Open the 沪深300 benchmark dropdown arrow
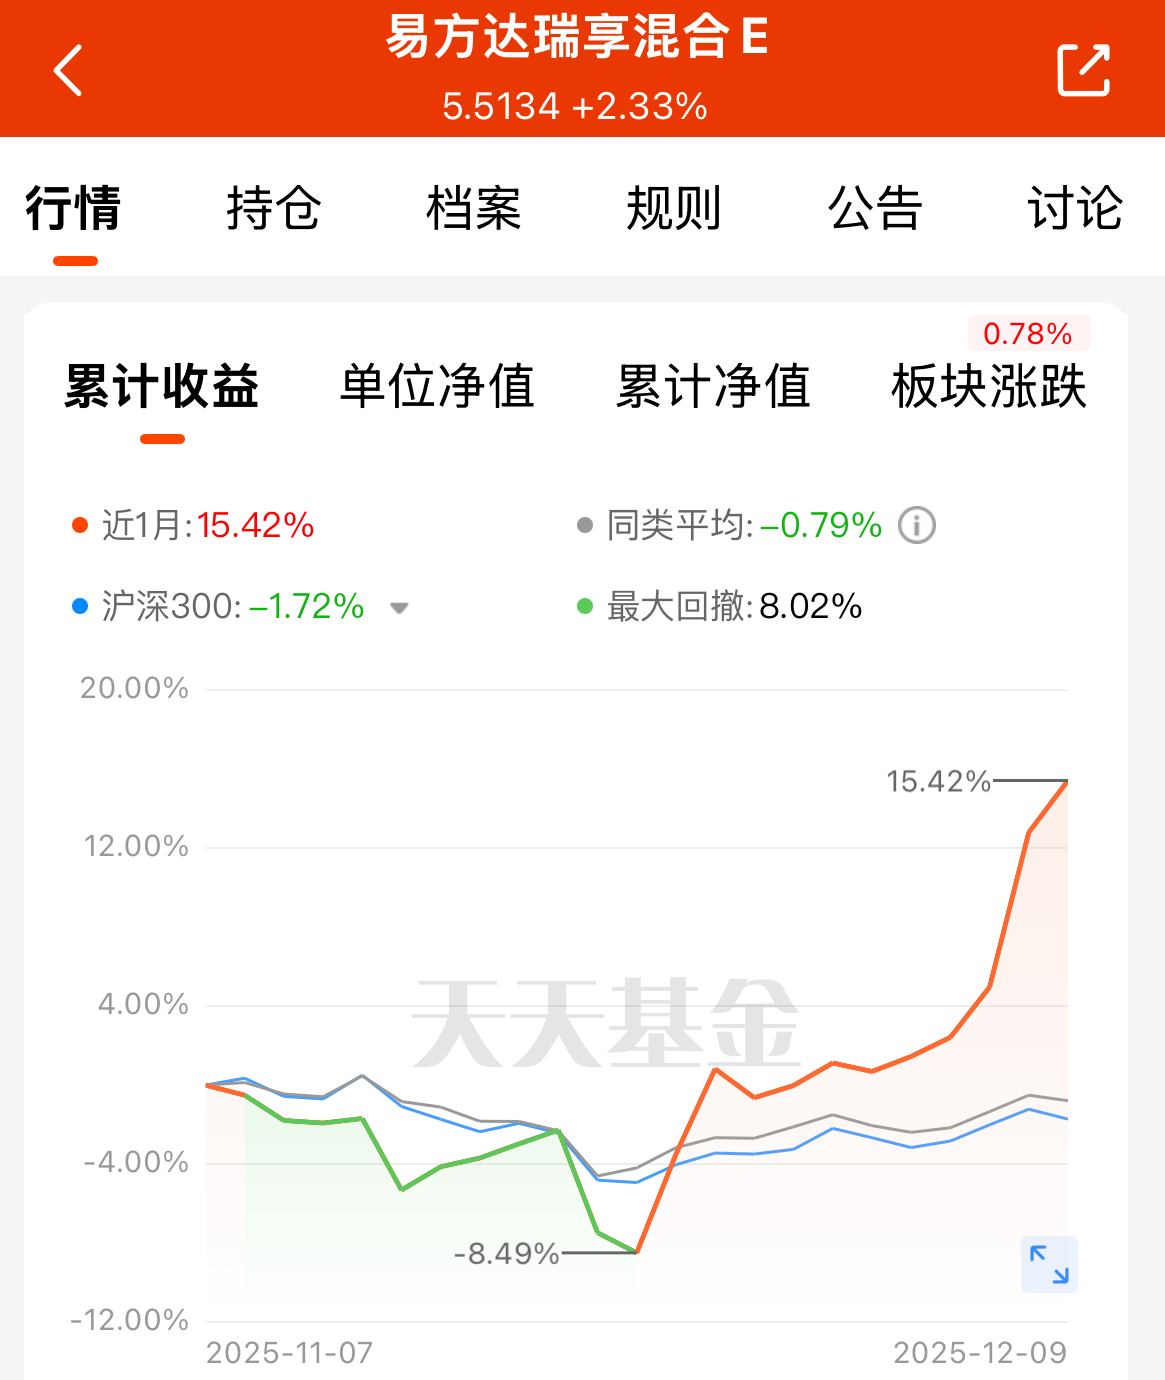This screenshot has width=1165, height=1380. (x=399, y=608)
